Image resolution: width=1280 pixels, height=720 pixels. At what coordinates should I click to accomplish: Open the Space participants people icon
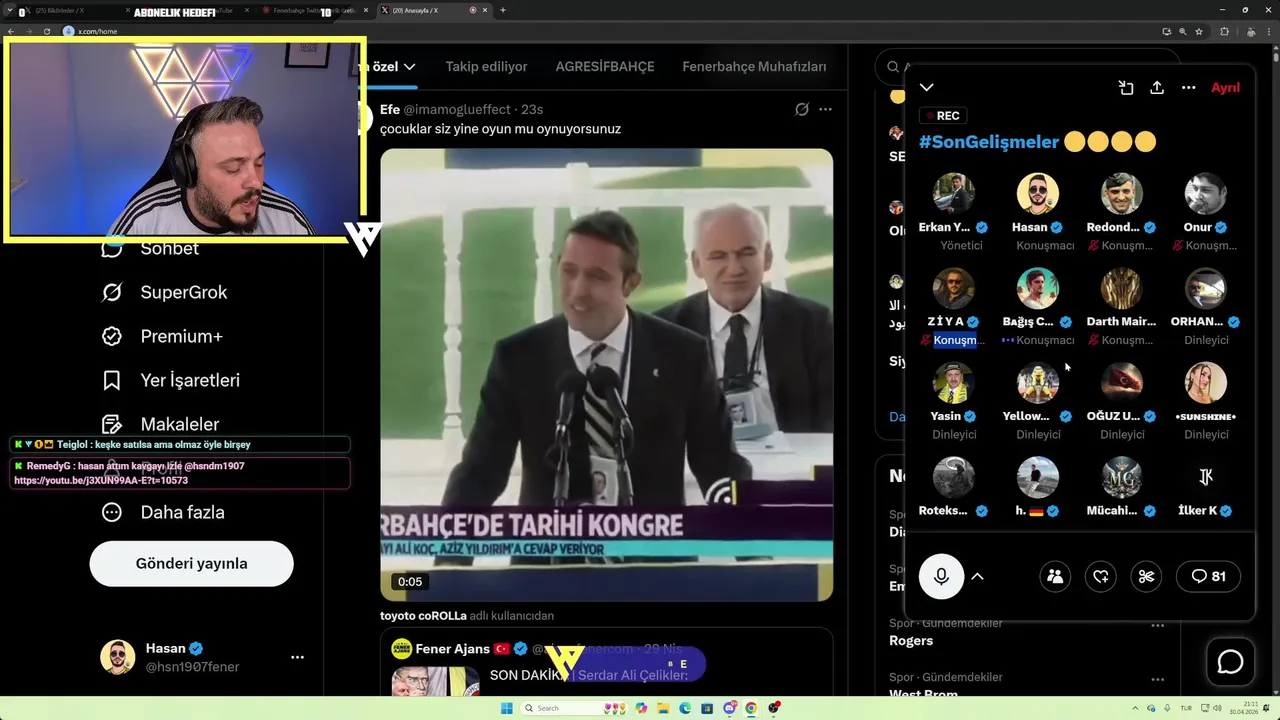[x=1055, y=576]
